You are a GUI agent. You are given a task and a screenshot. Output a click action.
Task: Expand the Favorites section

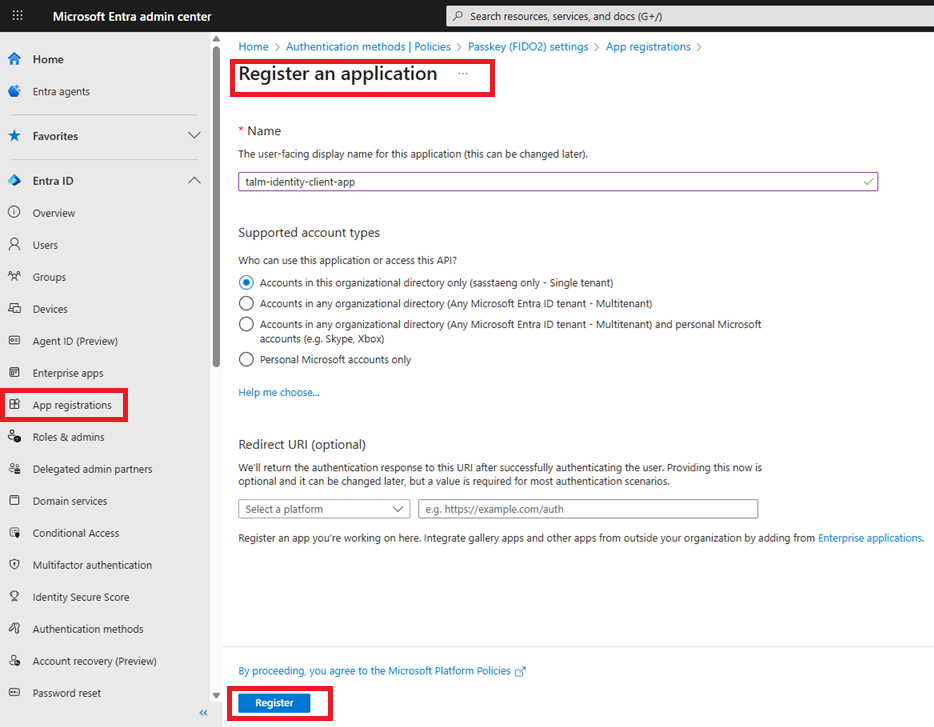click(193, 136)
